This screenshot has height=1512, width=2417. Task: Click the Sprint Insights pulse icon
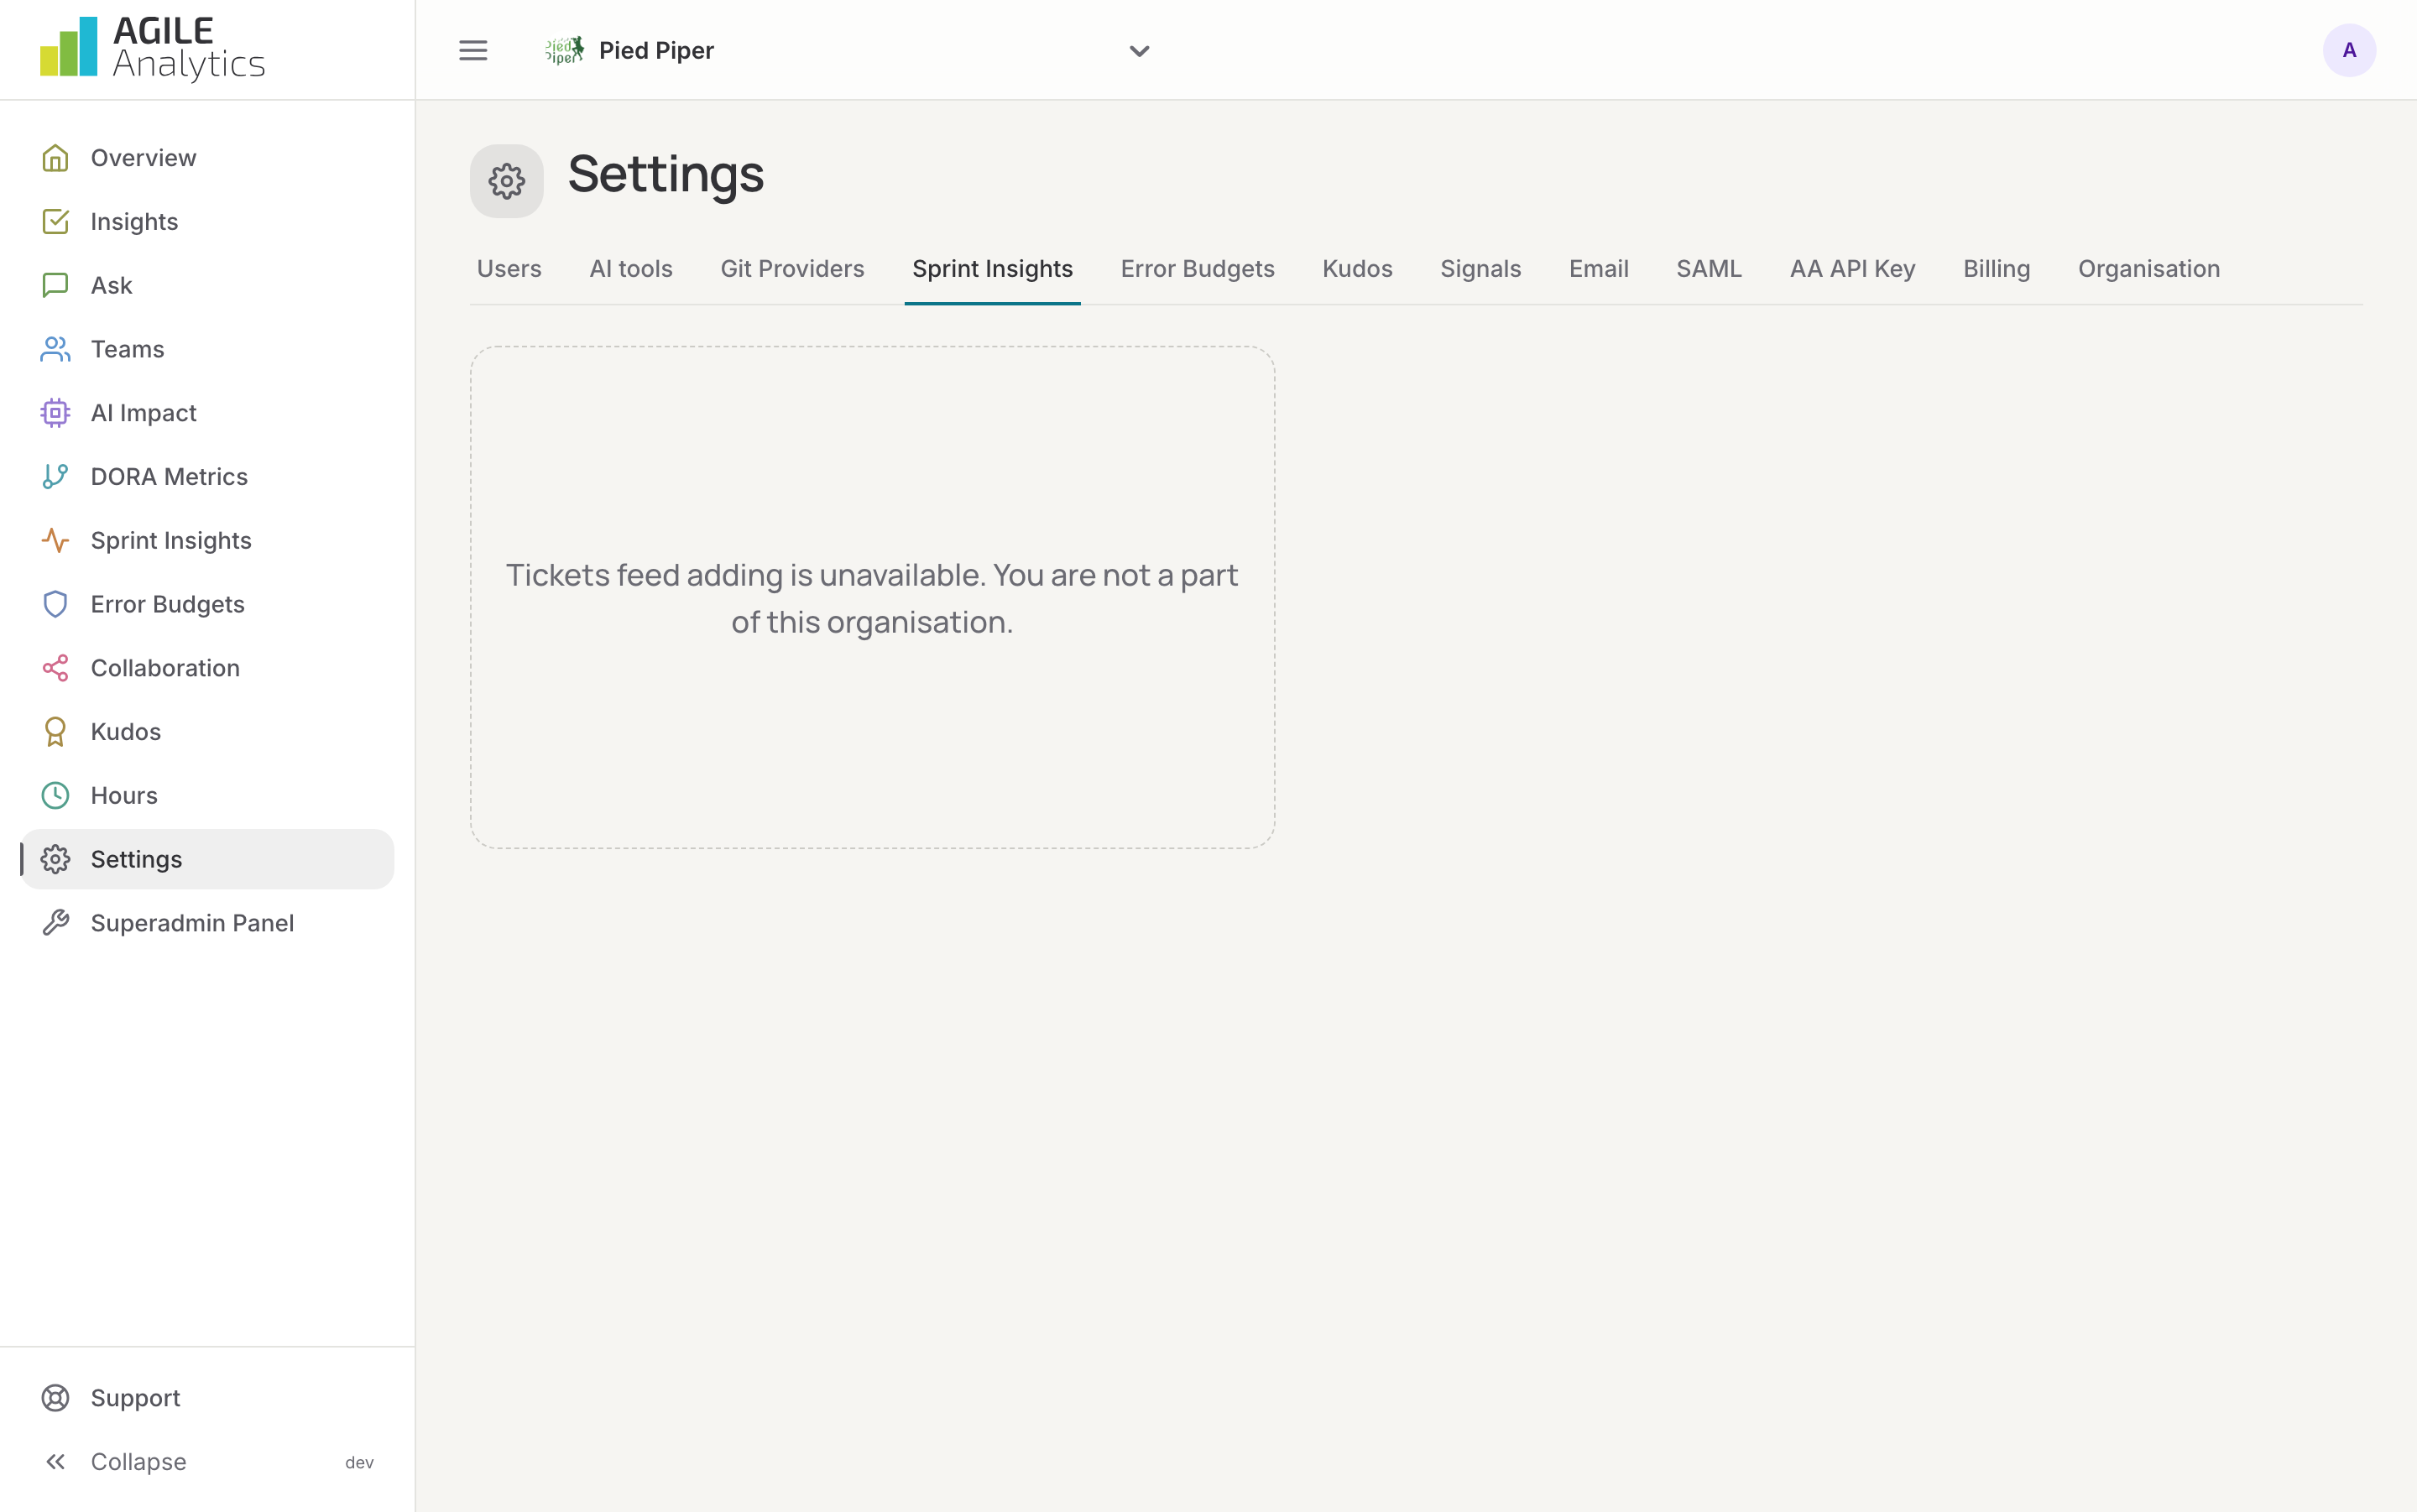coord(55,540)
